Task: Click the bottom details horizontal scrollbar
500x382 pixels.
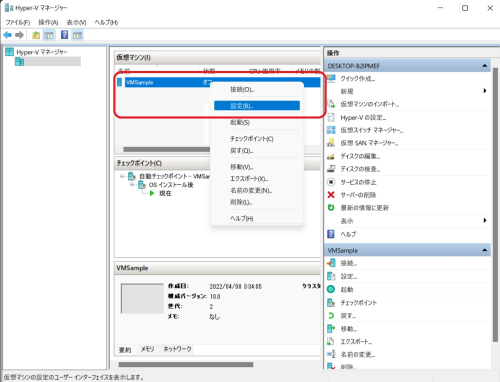Action: (x=186, y=364)
